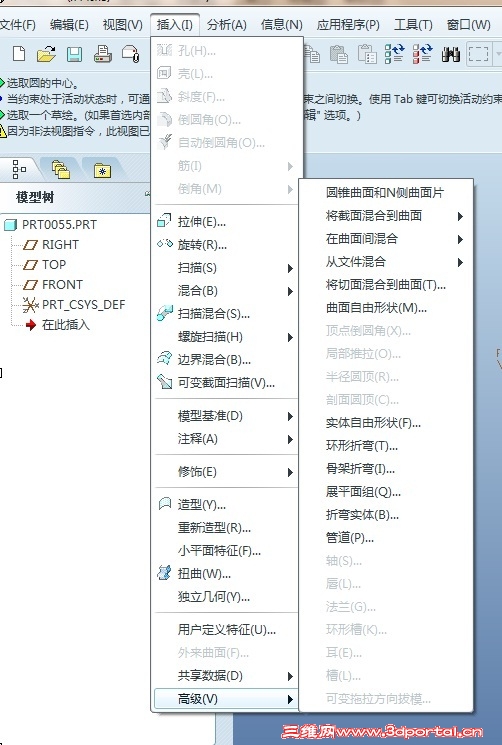Open the favorites tab icon
502x745 pixels.
coord(102,170)
